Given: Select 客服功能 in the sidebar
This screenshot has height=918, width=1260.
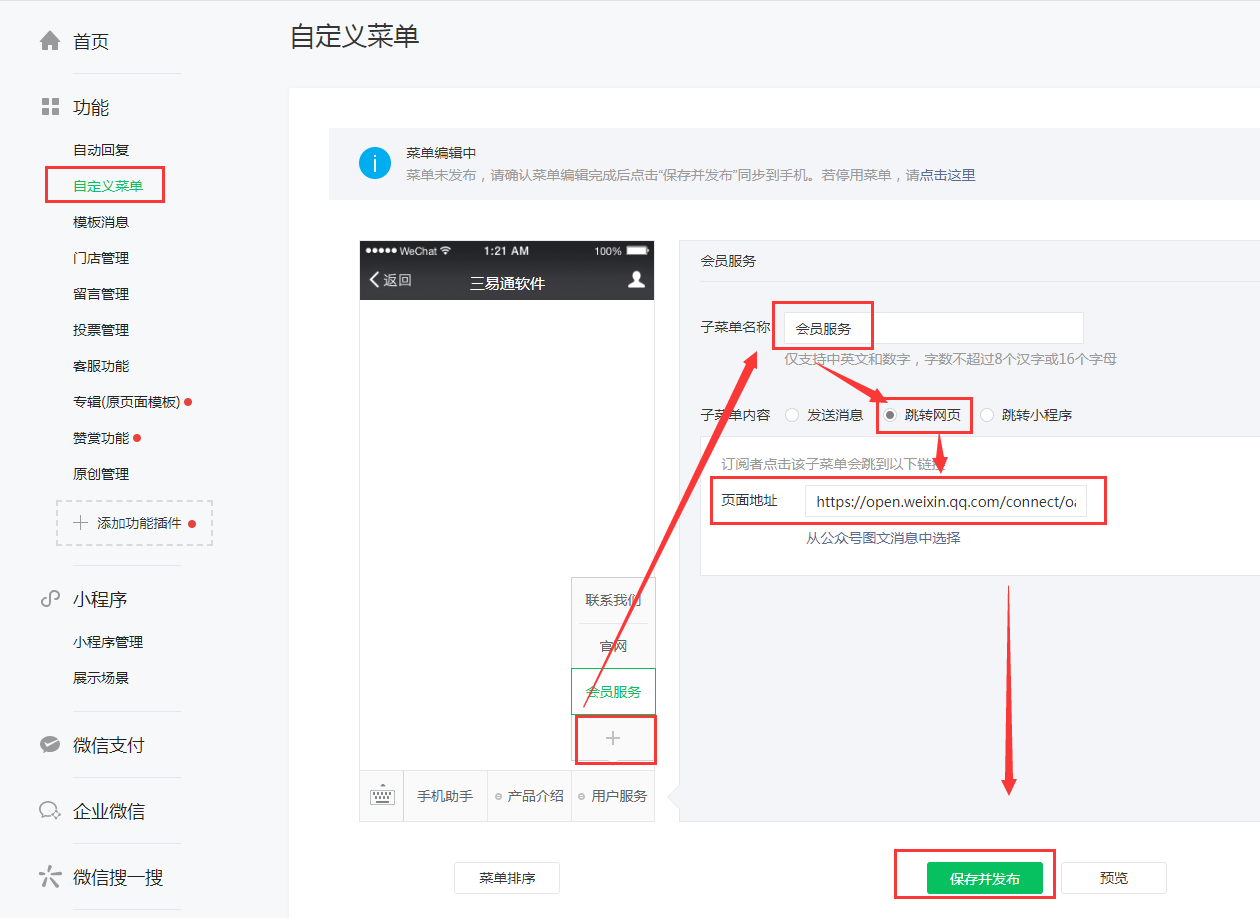Looking at the screenshot, I should click(101, 366).
